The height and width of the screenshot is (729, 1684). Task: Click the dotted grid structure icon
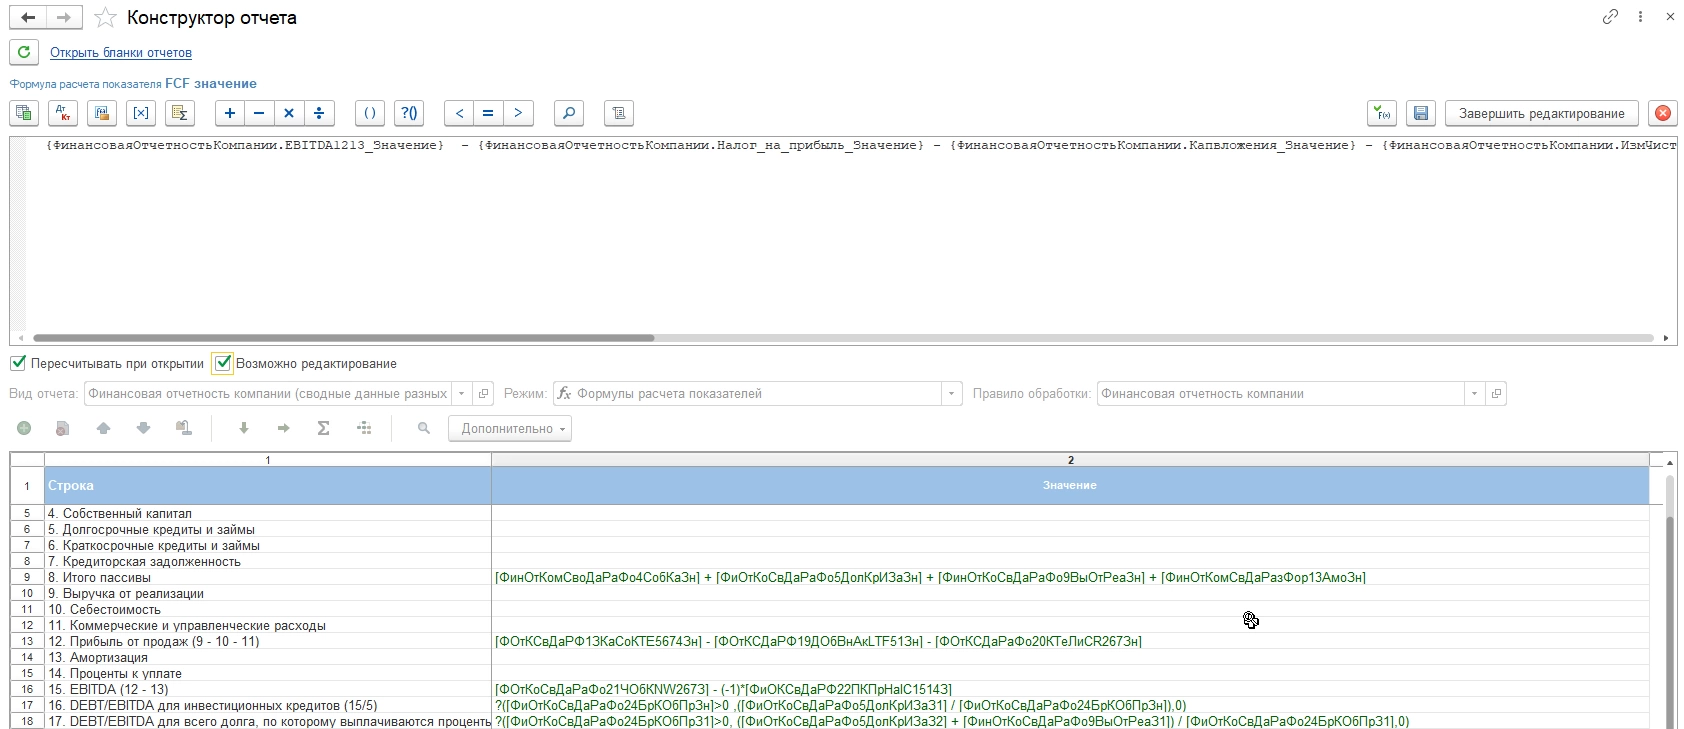(x=364, y=428)
